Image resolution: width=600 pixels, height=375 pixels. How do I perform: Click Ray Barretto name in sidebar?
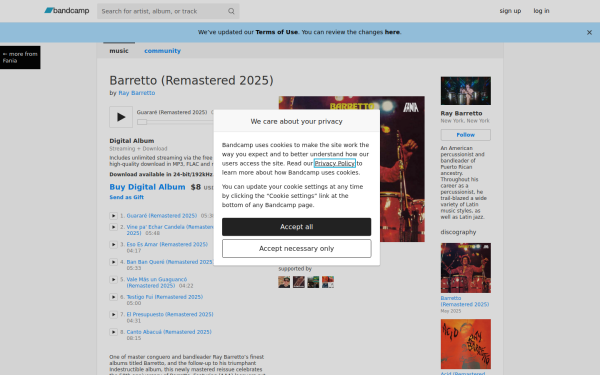461,113
